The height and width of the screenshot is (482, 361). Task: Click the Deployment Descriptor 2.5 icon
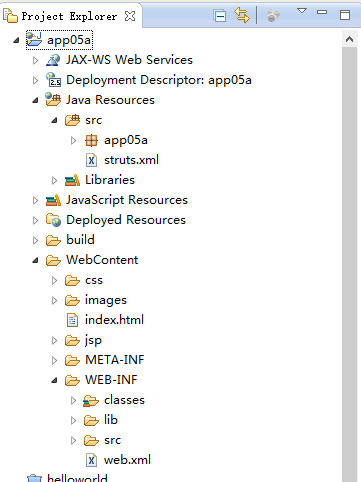(x=53, y=80)
